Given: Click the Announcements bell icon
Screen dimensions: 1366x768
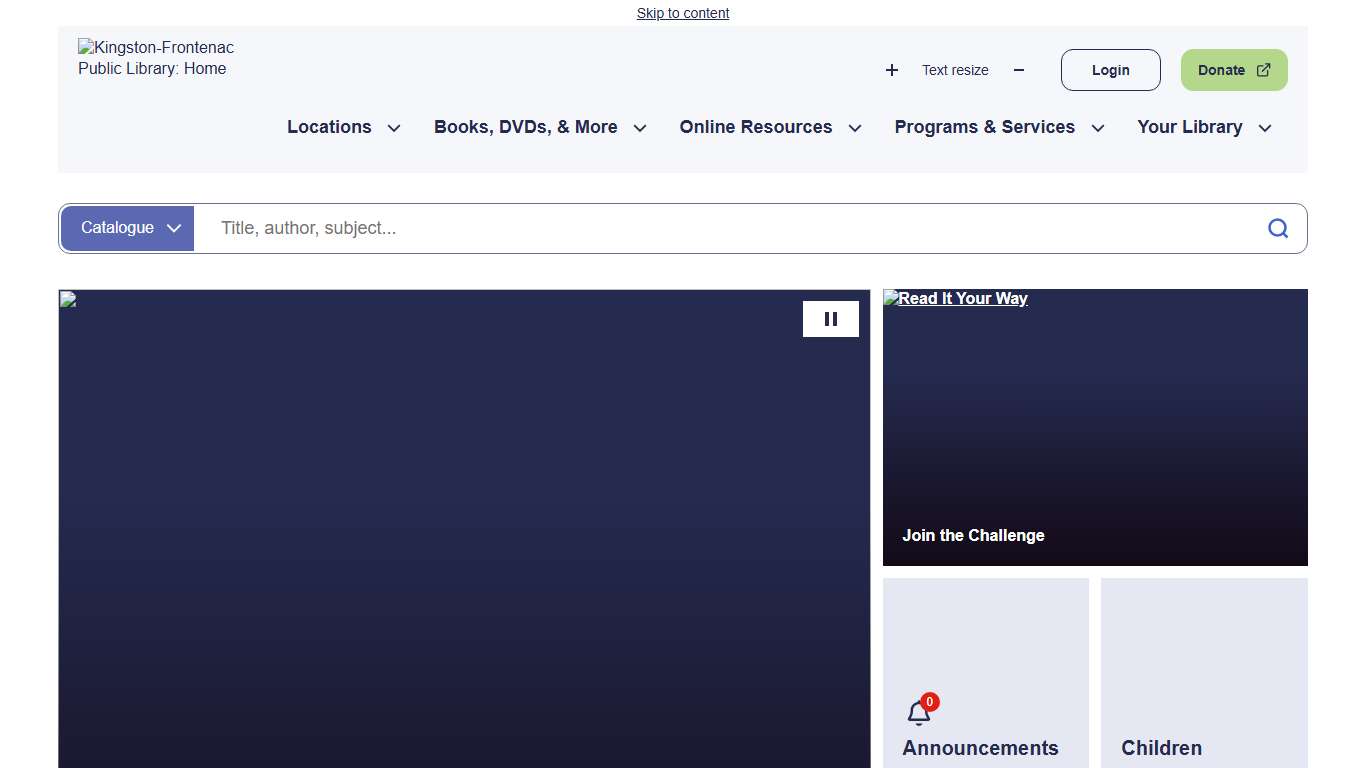Looking at the screenshot, I should 919,713.
